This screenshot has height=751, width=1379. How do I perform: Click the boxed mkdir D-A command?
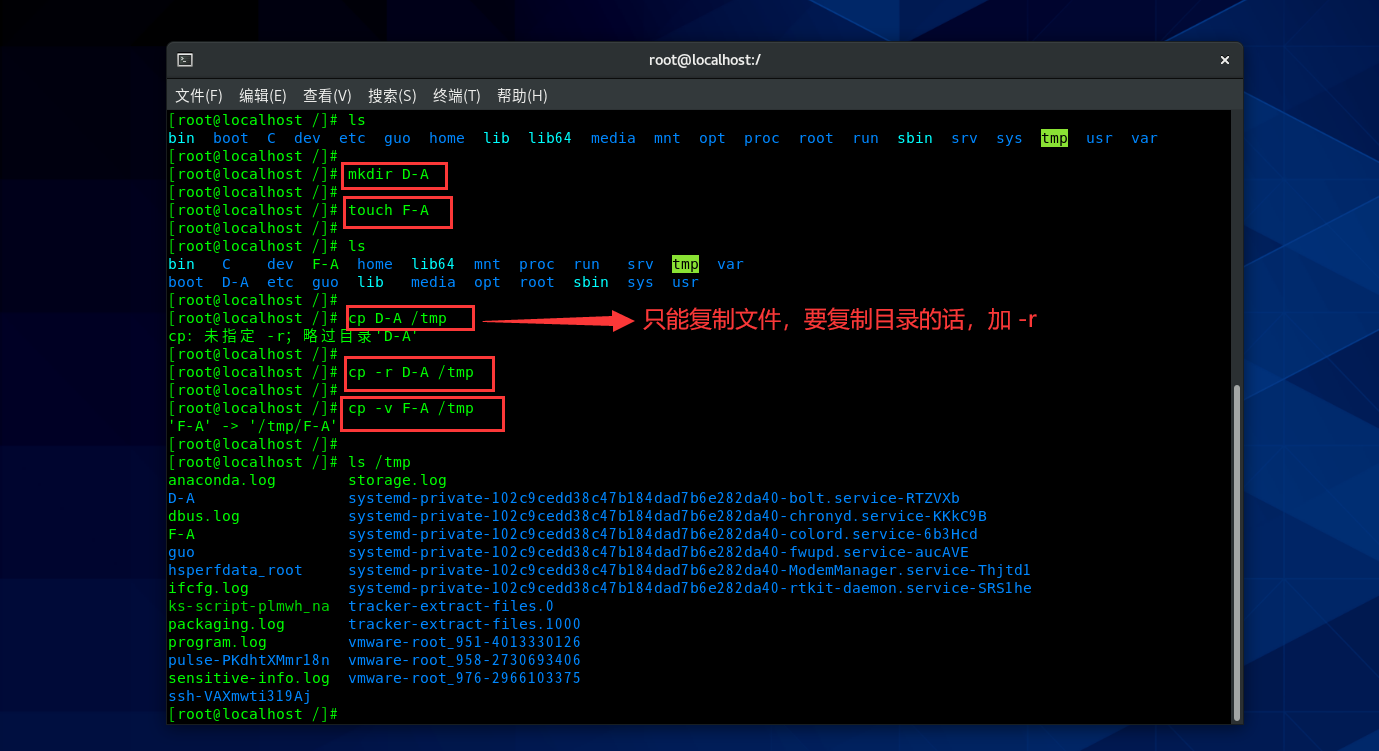388,175
